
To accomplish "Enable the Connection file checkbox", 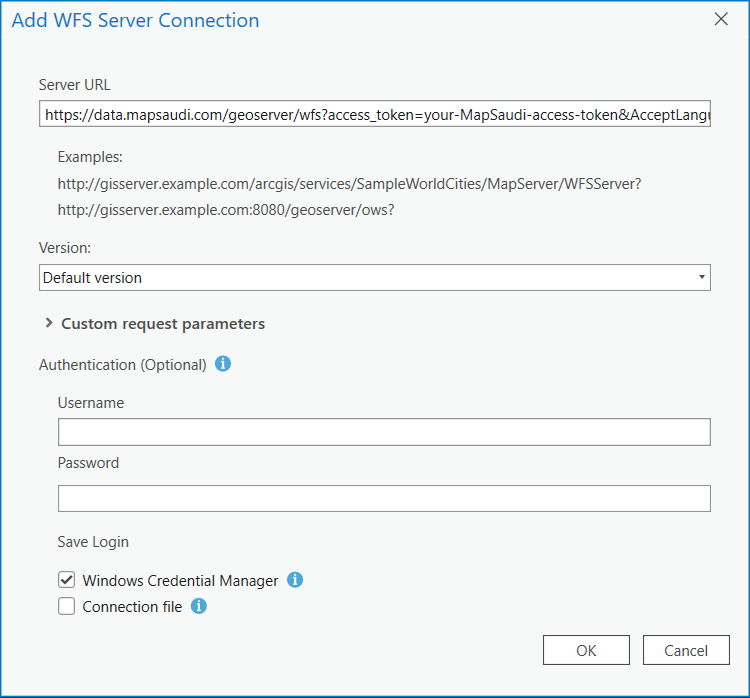I will (67, 606).
